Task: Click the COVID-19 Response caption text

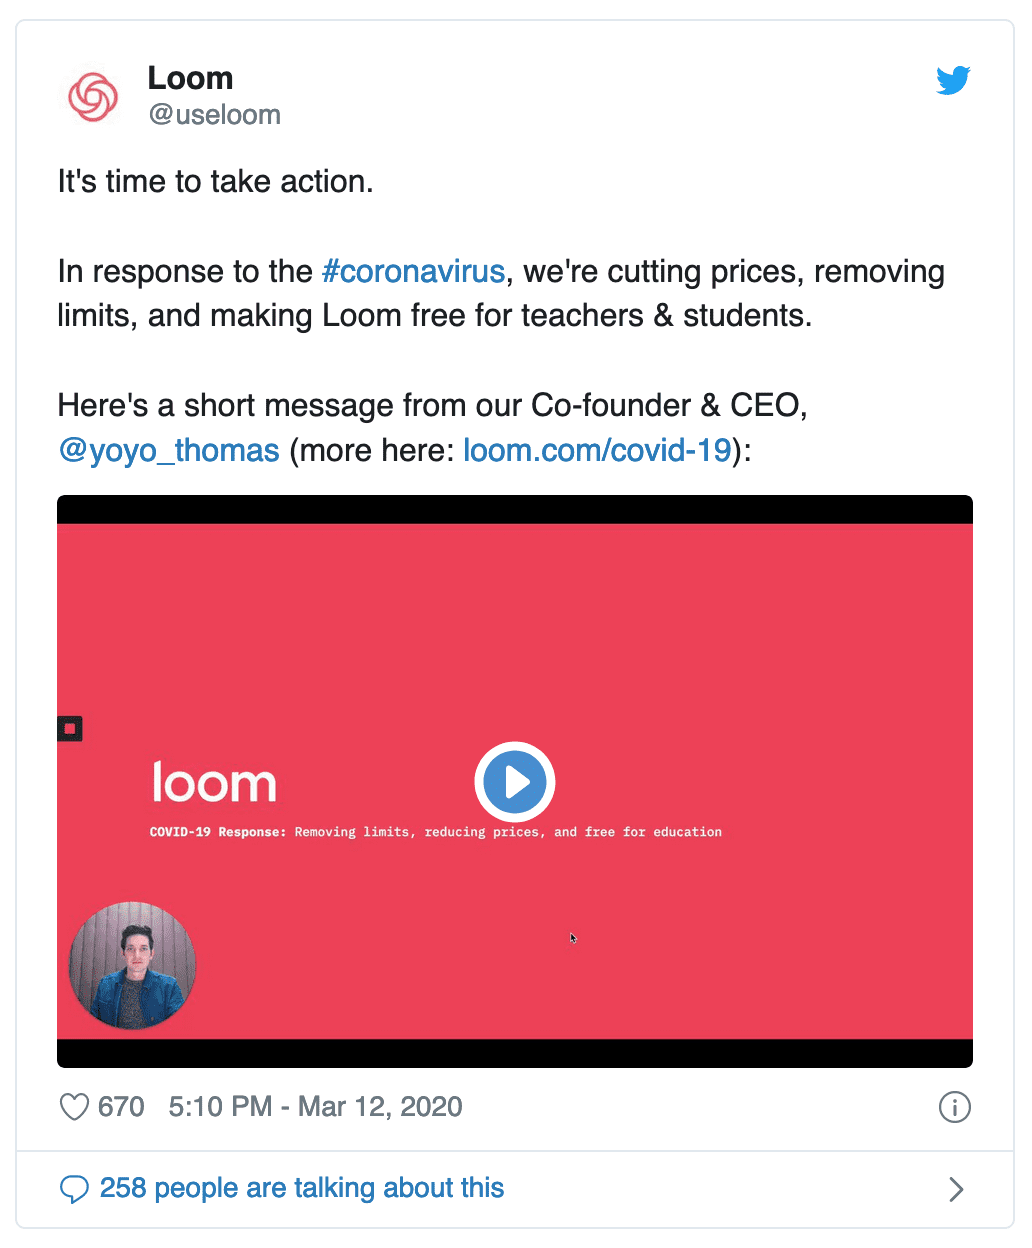Action: 436,832
